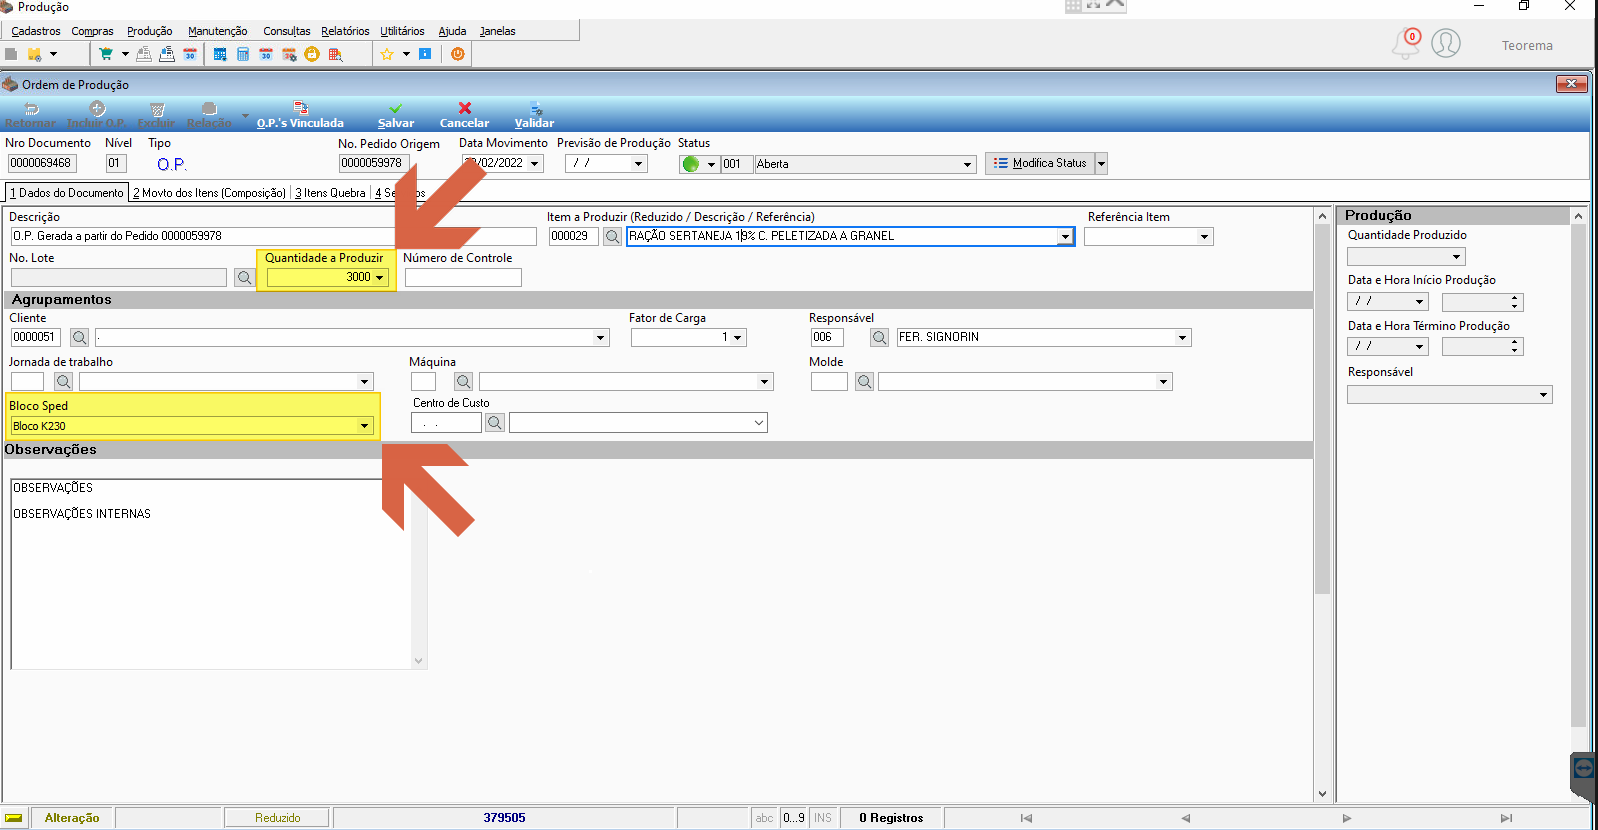This screenshot has height=830, width=1598.
Task: Click inside the Observações text area
Action: (x=212, y=574)
